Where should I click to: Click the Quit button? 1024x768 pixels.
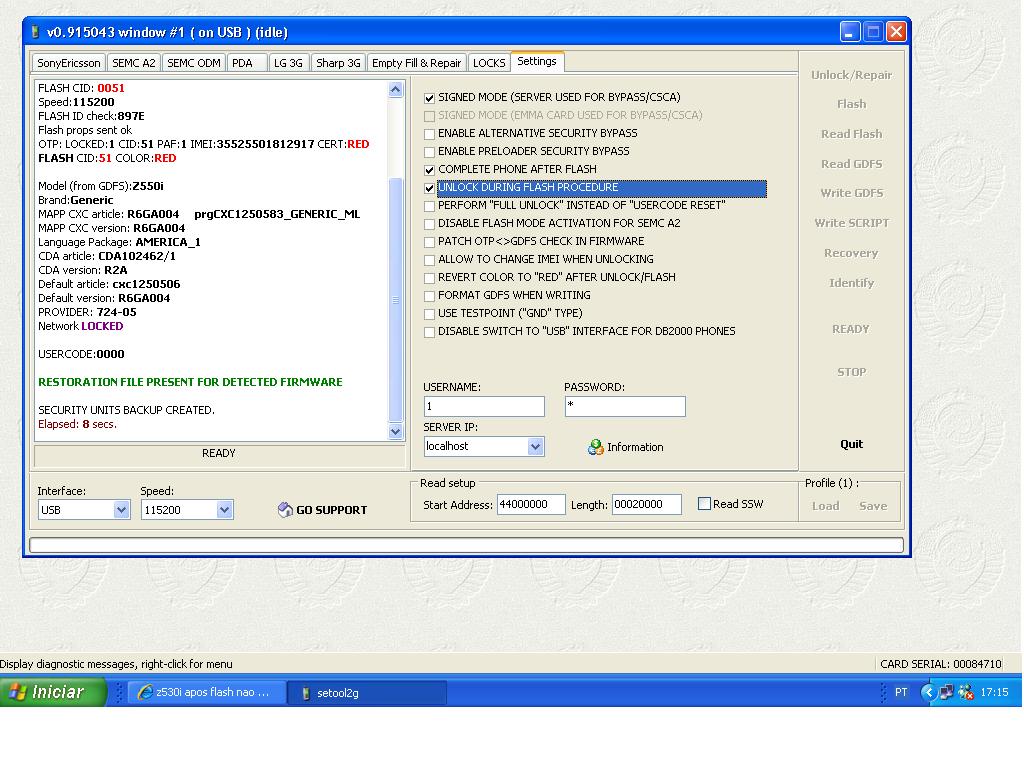tap(851, 444)
